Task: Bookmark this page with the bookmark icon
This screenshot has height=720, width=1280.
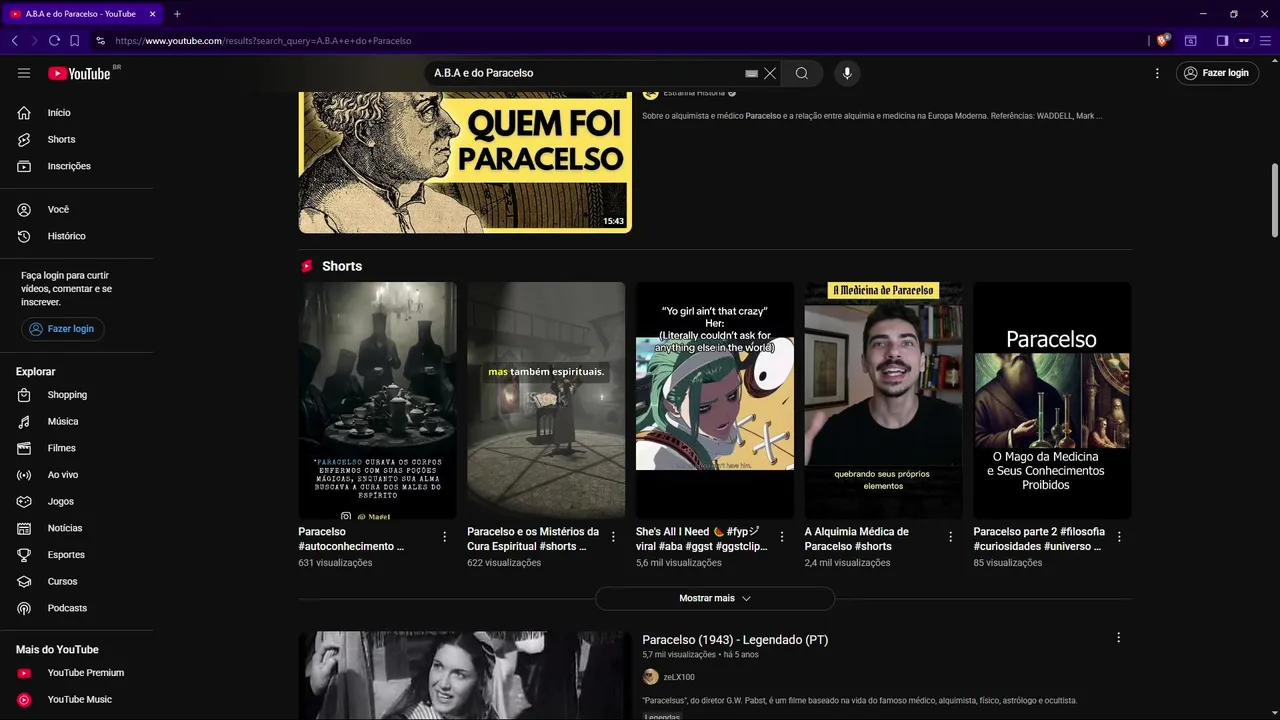Action: tap(75, 41)
